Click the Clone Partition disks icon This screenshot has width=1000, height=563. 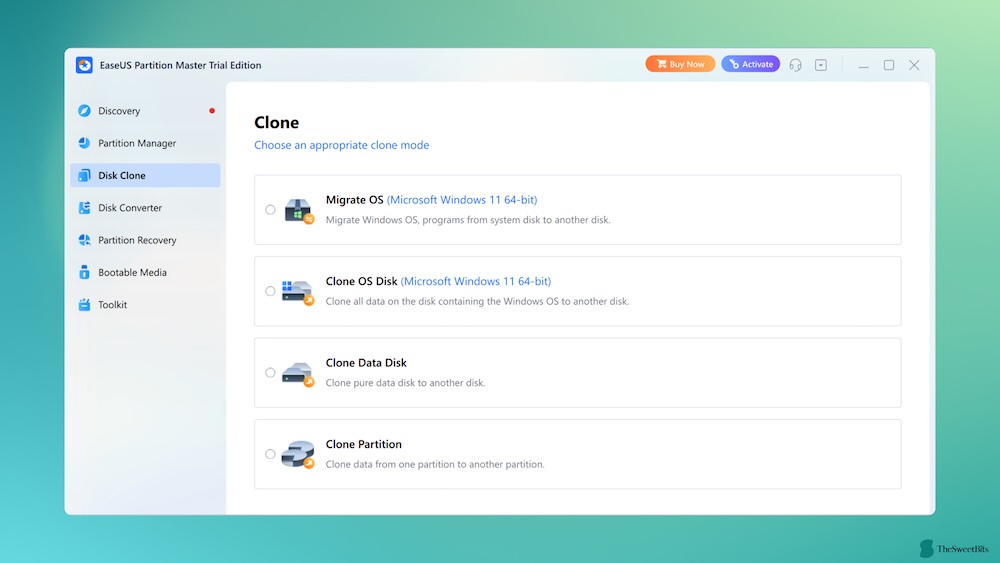click(298, 455)
